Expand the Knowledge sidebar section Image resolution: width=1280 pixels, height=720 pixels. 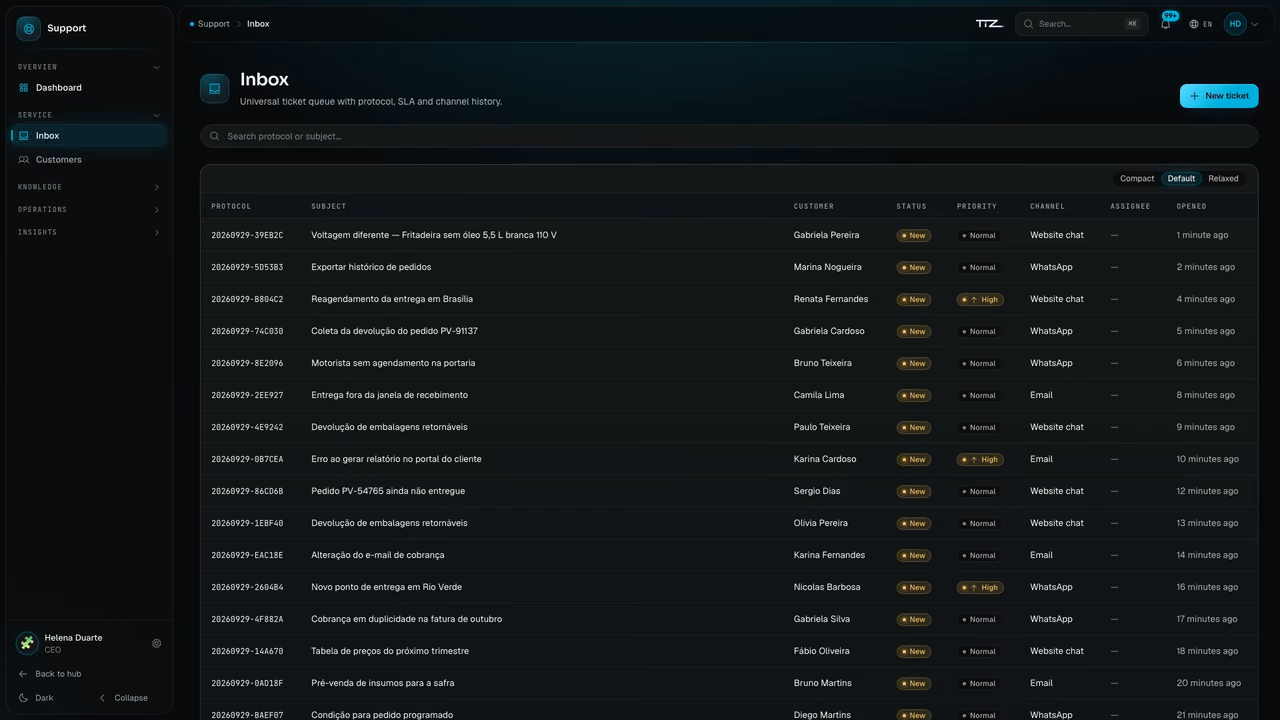pyautogui.click(x=89, y=187)
